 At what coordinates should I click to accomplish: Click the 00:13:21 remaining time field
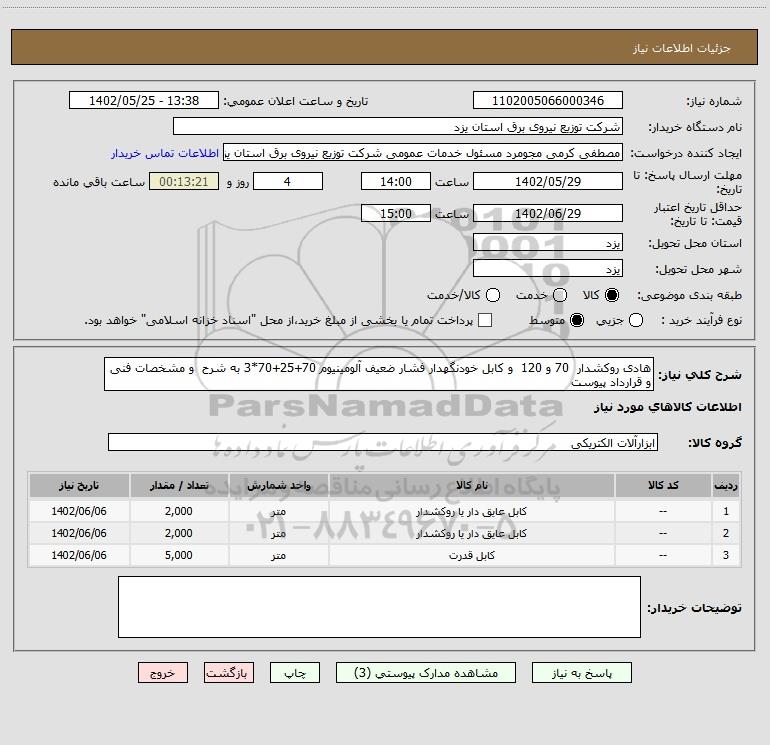pos(184,182)
